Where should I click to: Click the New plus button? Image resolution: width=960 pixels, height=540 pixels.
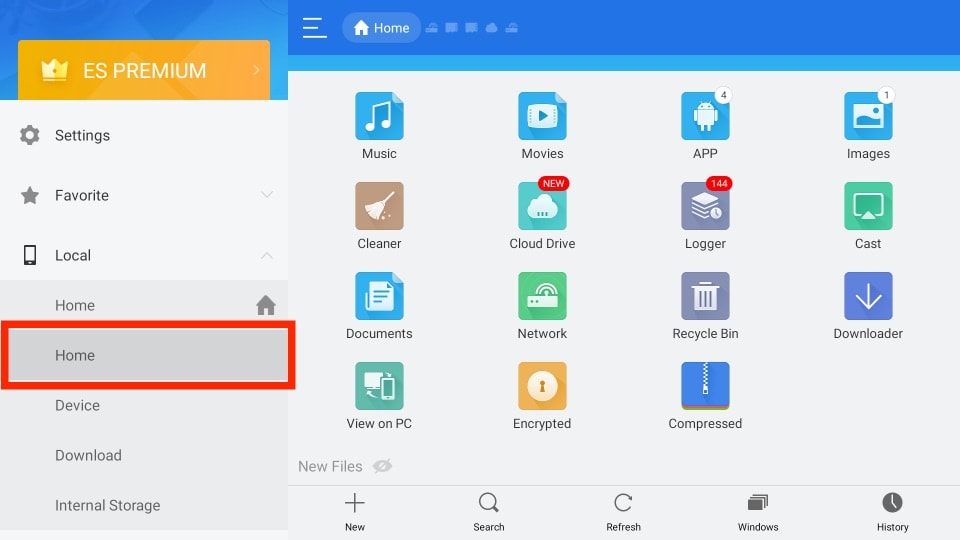pyautogui.click(x=354, y=511)
